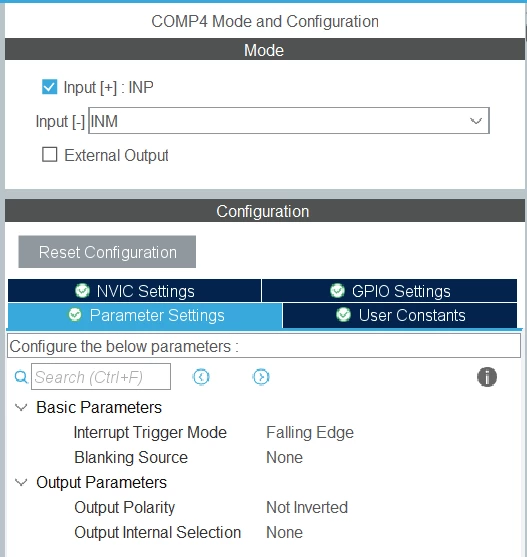Click green check icon on User Constants

click(343, 315)
